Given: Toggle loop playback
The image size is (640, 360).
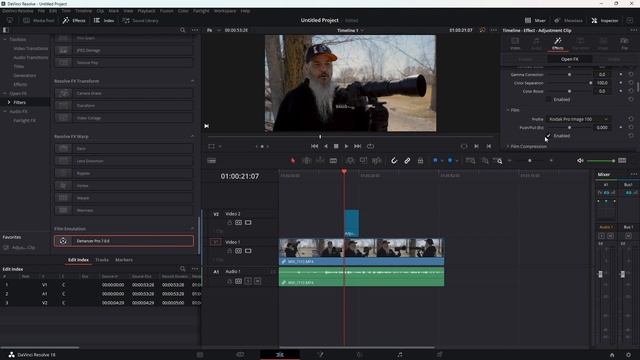Looking at the screenshot, I should pyautogui.click(x=370, y=146).
